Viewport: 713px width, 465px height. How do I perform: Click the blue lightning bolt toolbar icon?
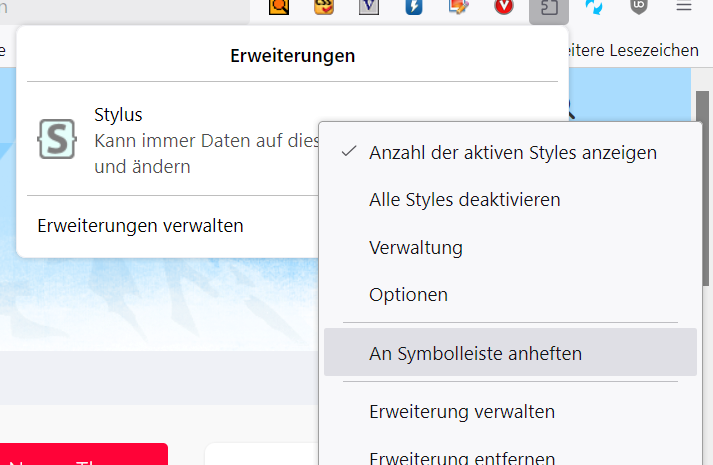(x=414, y=7)
